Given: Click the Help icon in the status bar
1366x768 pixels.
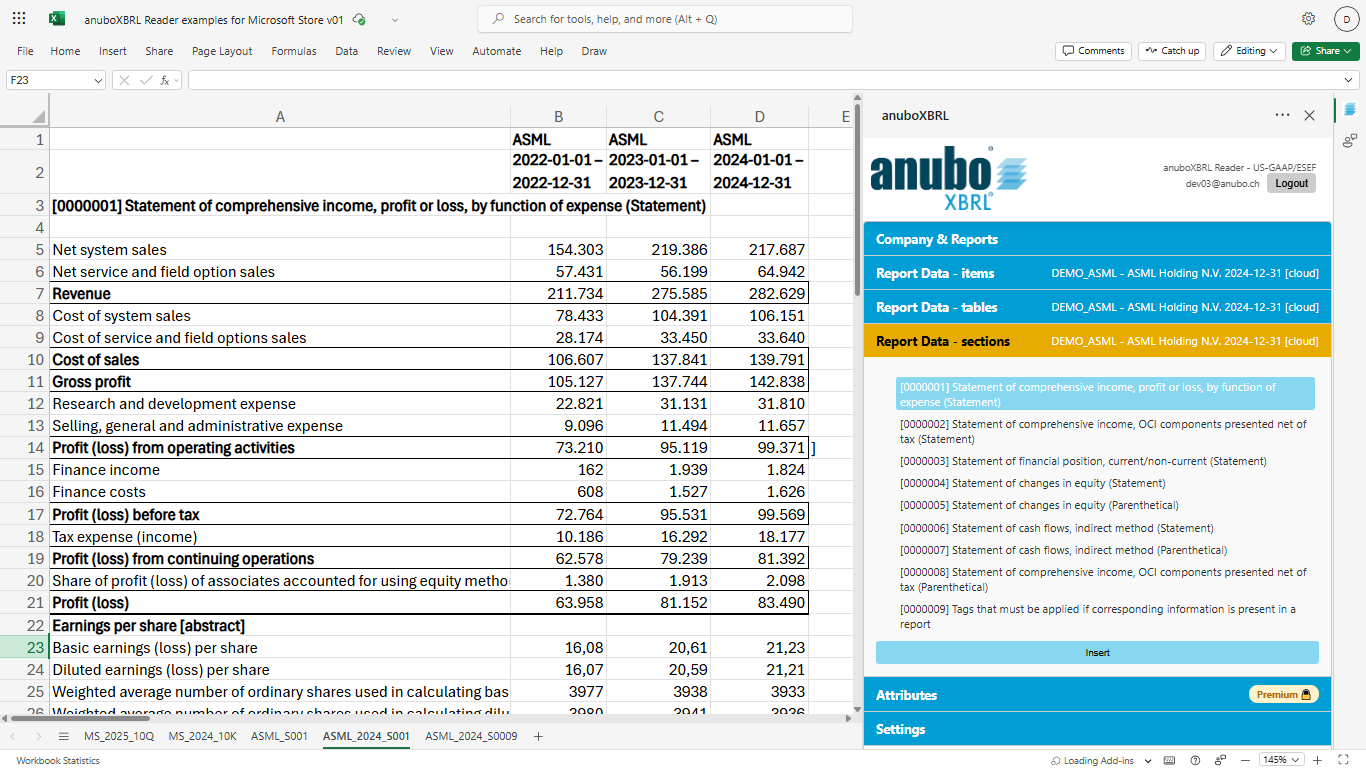Looking at the screenshot, I should pyautogui.click(x=1195, y=760).
